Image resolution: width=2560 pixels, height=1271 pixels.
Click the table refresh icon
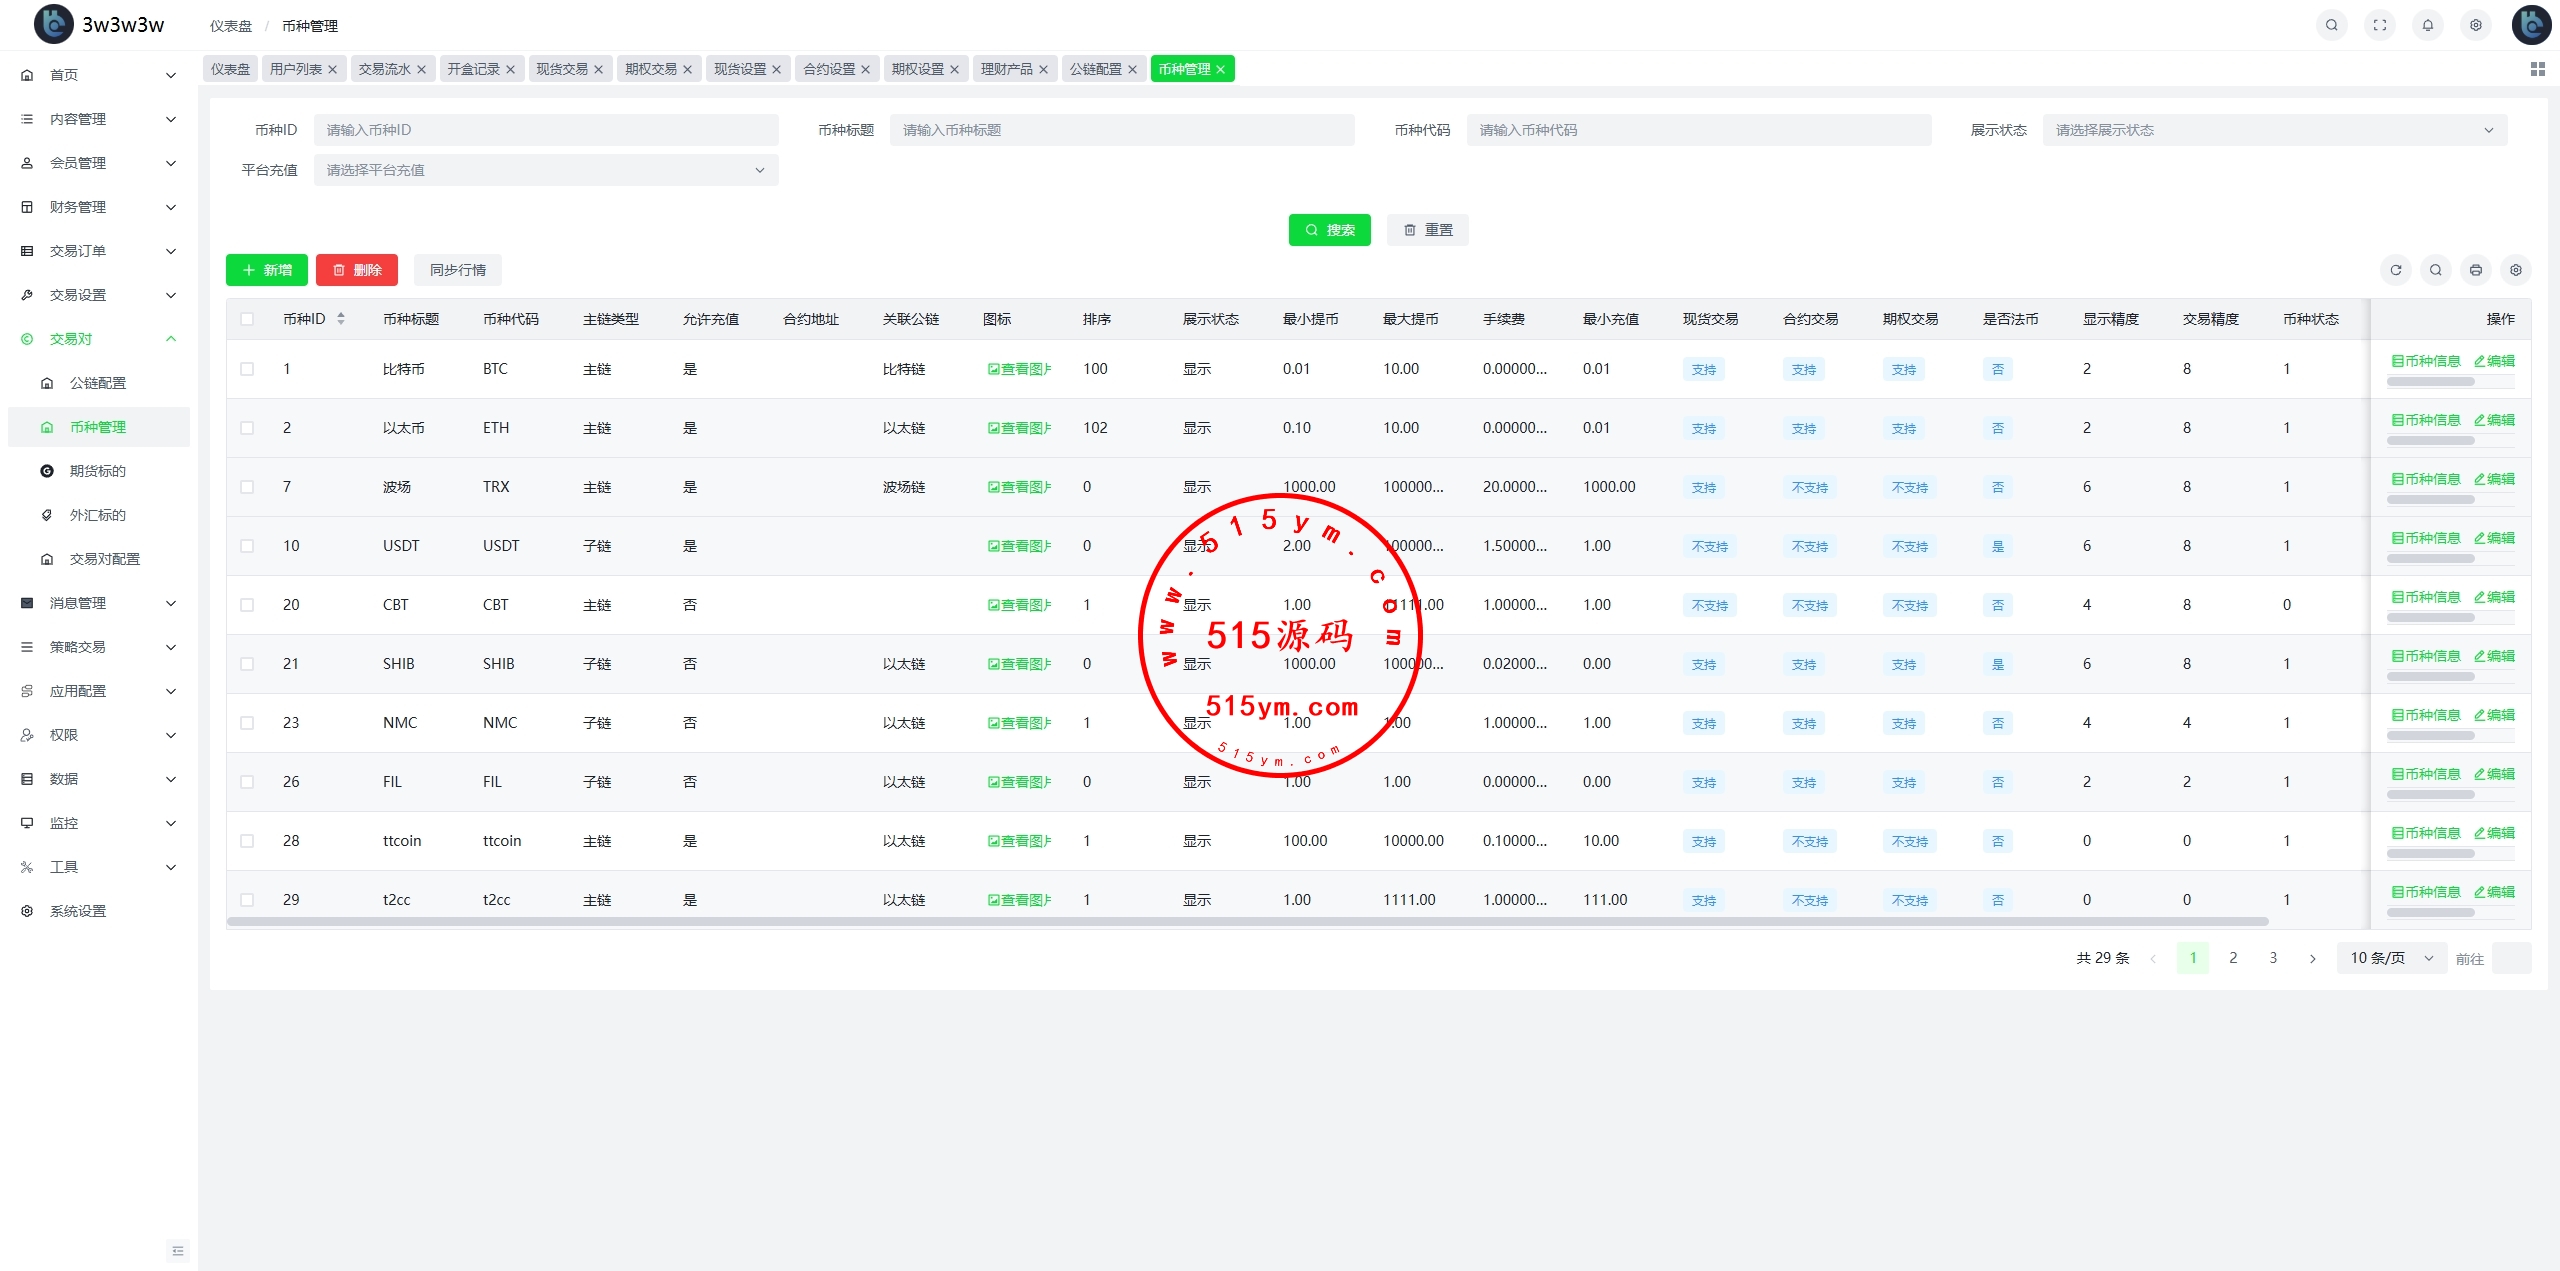coord(2395,270)
